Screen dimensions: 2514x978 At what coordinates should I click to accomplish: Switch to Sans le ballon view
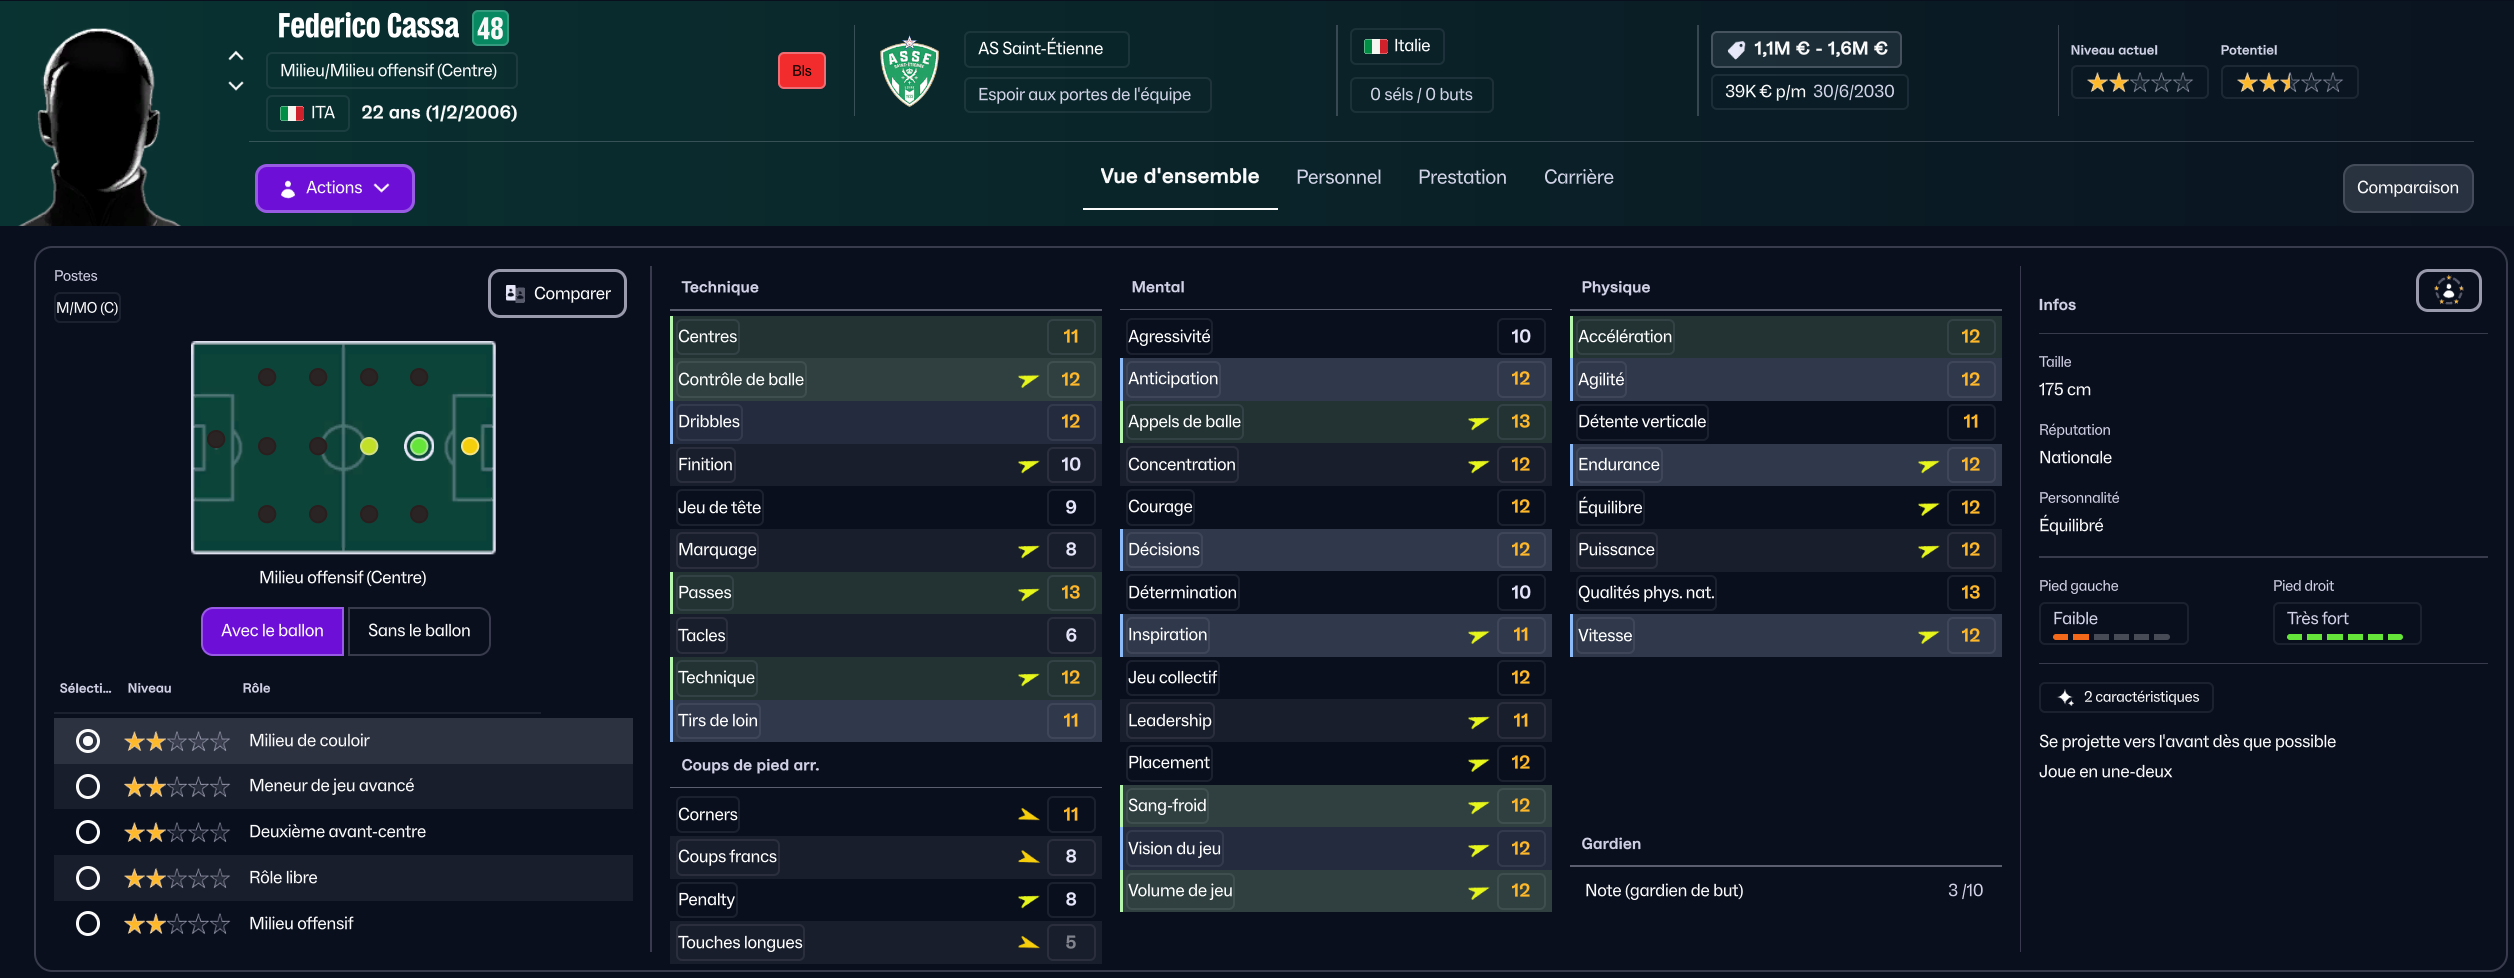coord(419,631)
